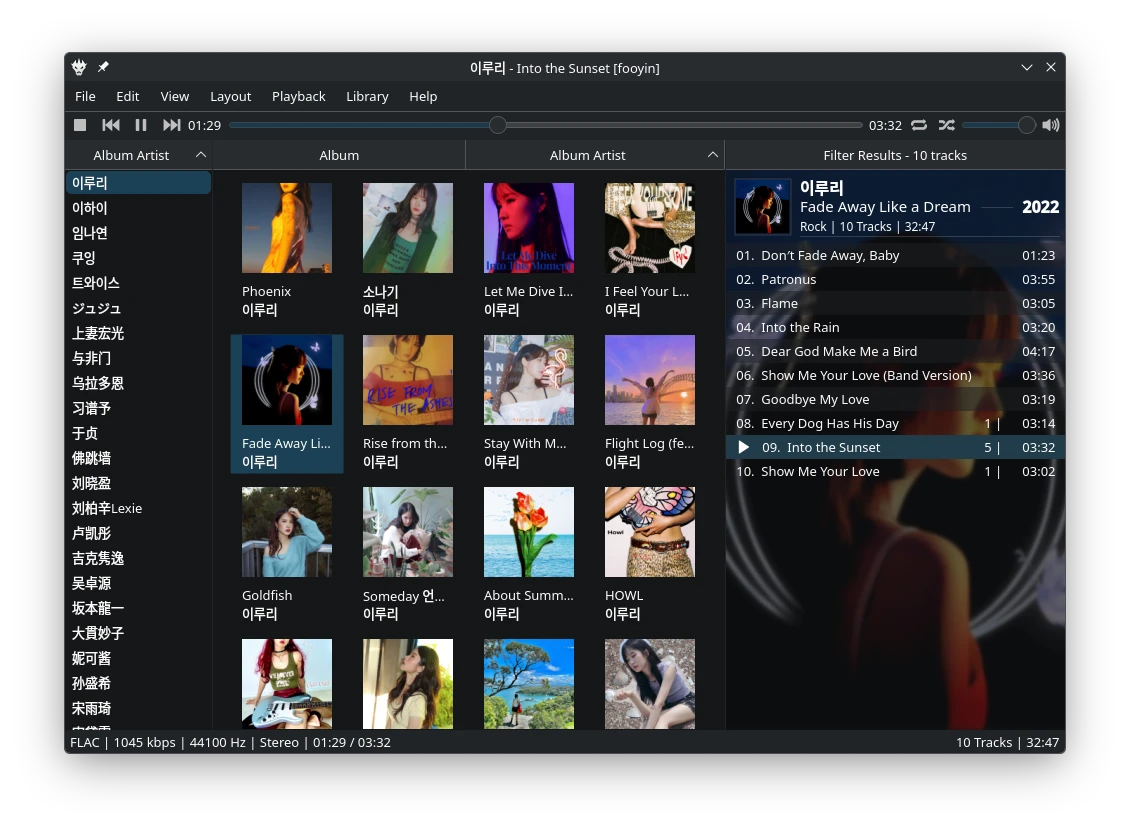Pin the window using the pin icon
Screen dimensions: 1130x830
pyautogui.click(x=103, y=67)
